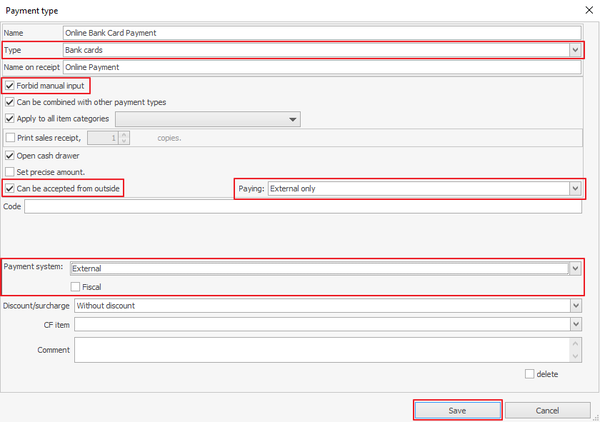This screenshot has height=422, width=600.
Task: Uncheck Can be accepted from outside
Action: tap(10, 188)
